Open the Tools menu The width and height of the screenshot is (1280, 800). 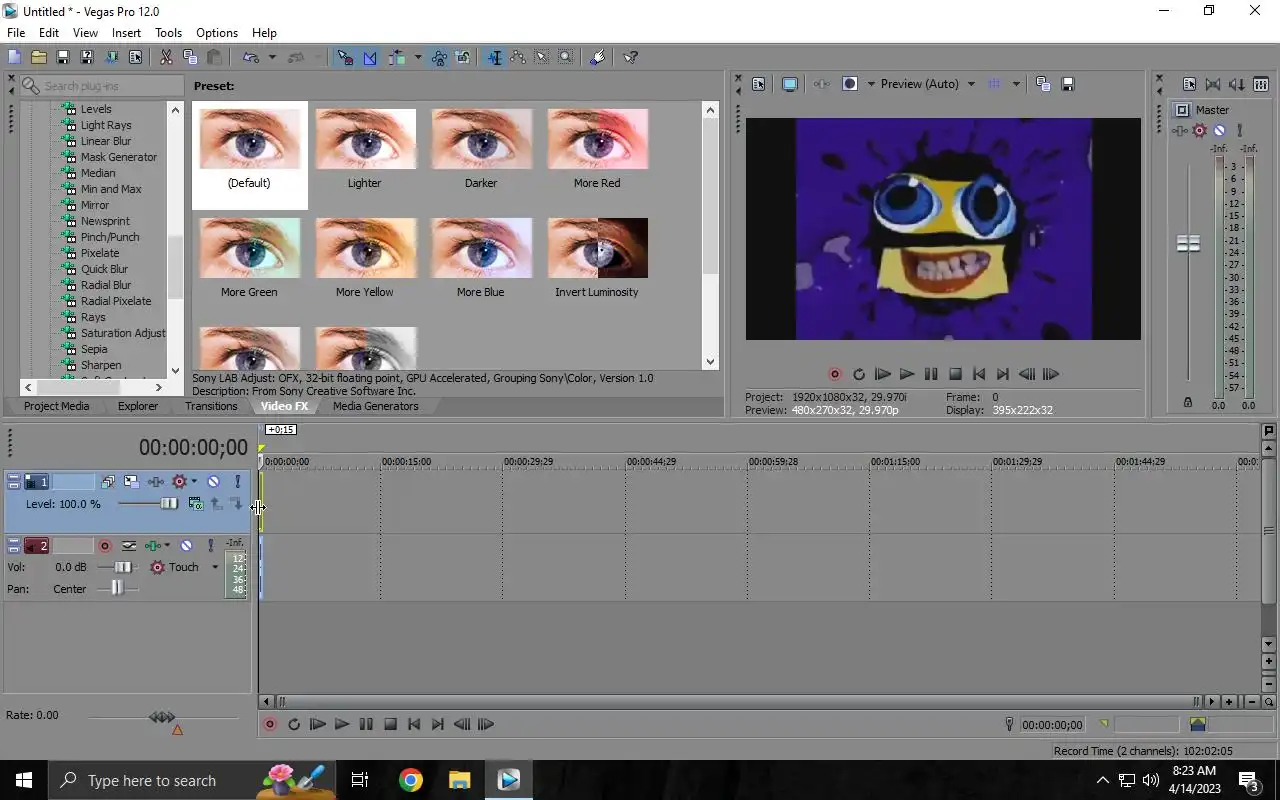pyautogui.click(x=168, y=33)
